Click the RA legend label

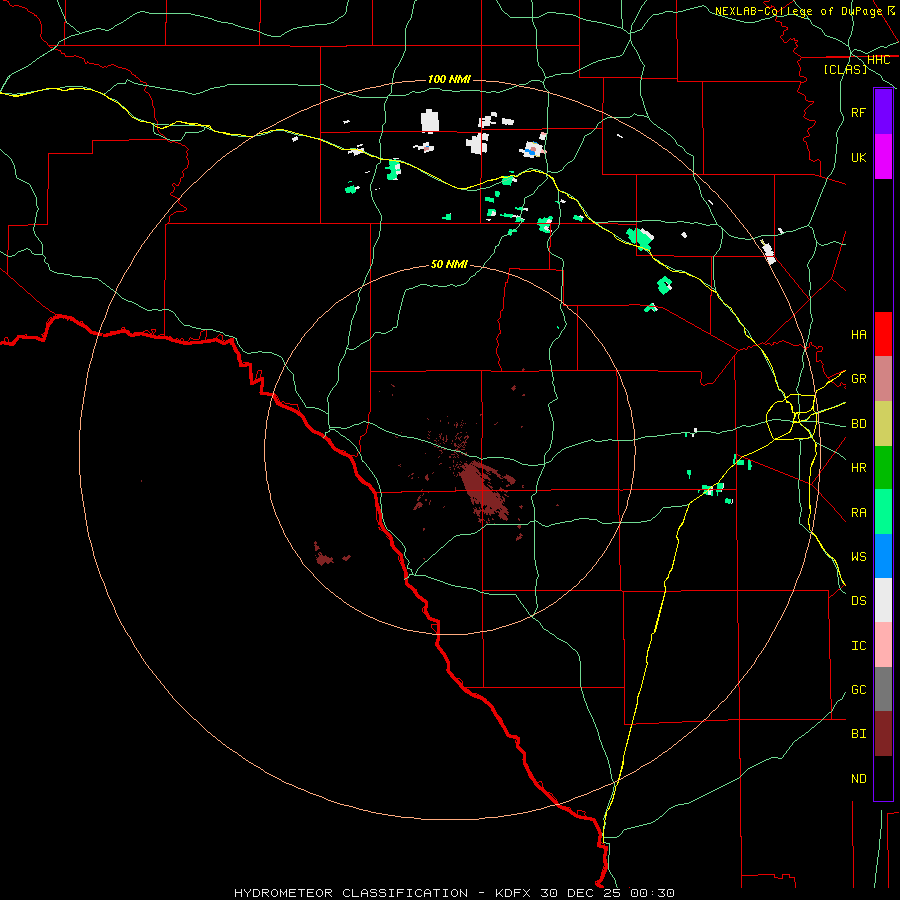tap(858, 513)
